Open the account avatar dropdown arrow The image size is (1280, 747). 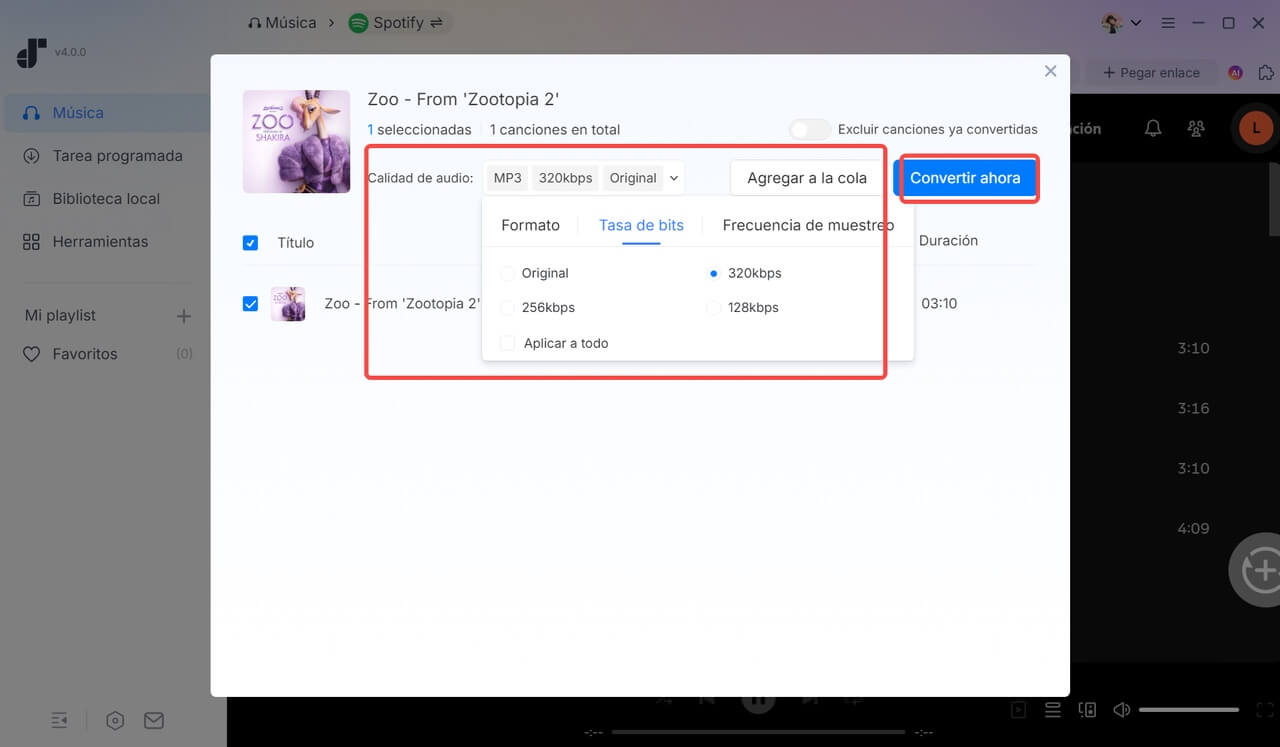[x=1135, y=23]
